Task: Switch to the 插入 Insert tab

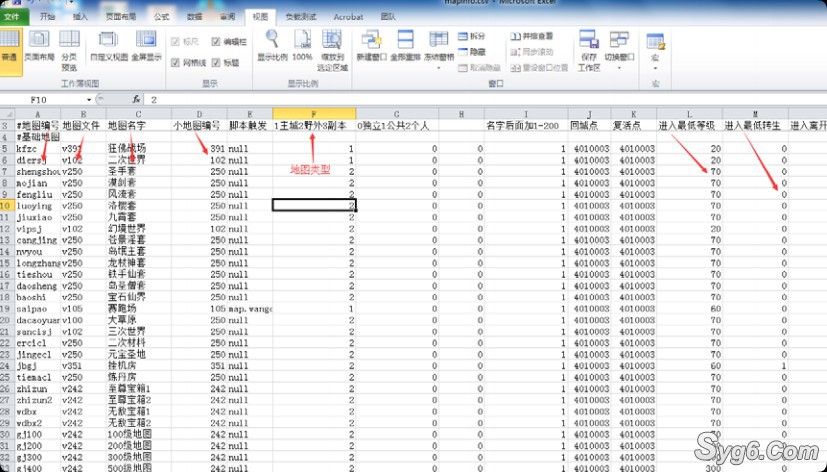Action: (x=80, y=17)
